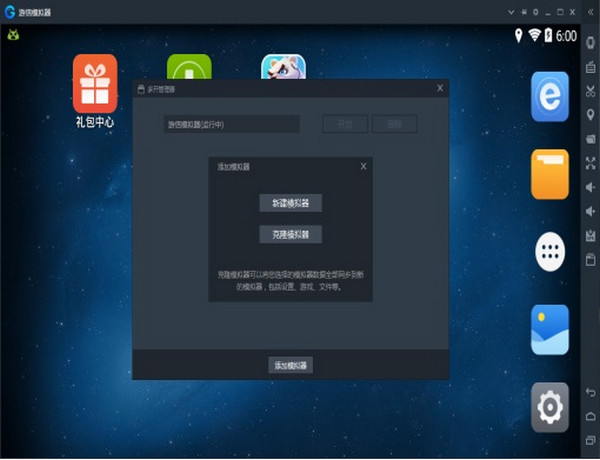Open the title bar dropdown chevron menu

(x=511, y=12)
